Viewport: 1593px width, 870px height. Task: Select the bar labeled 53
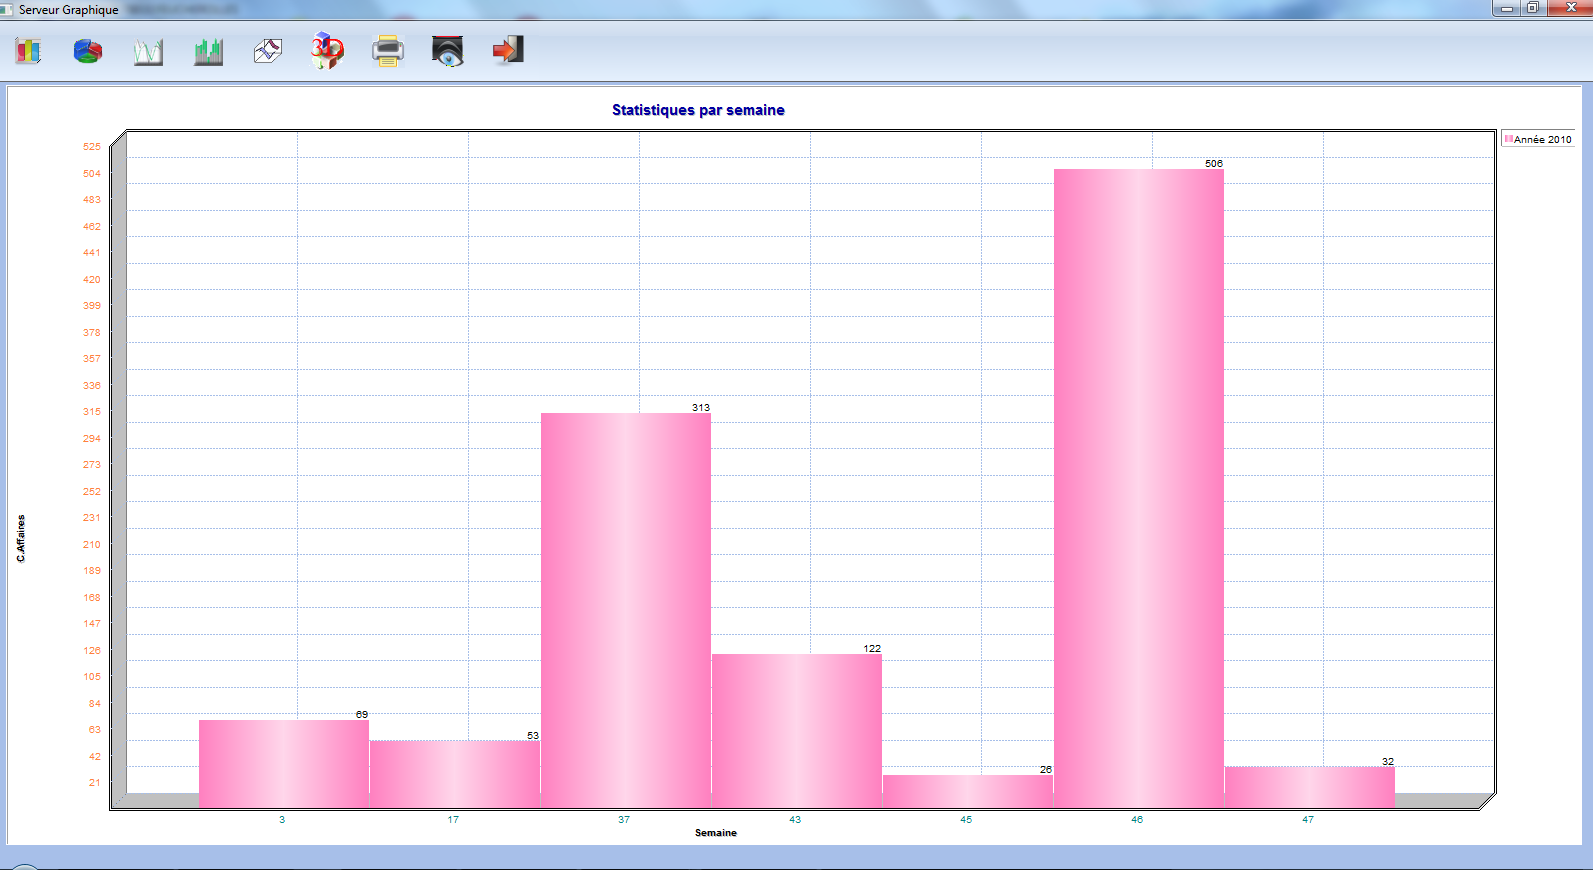(455, 773)
